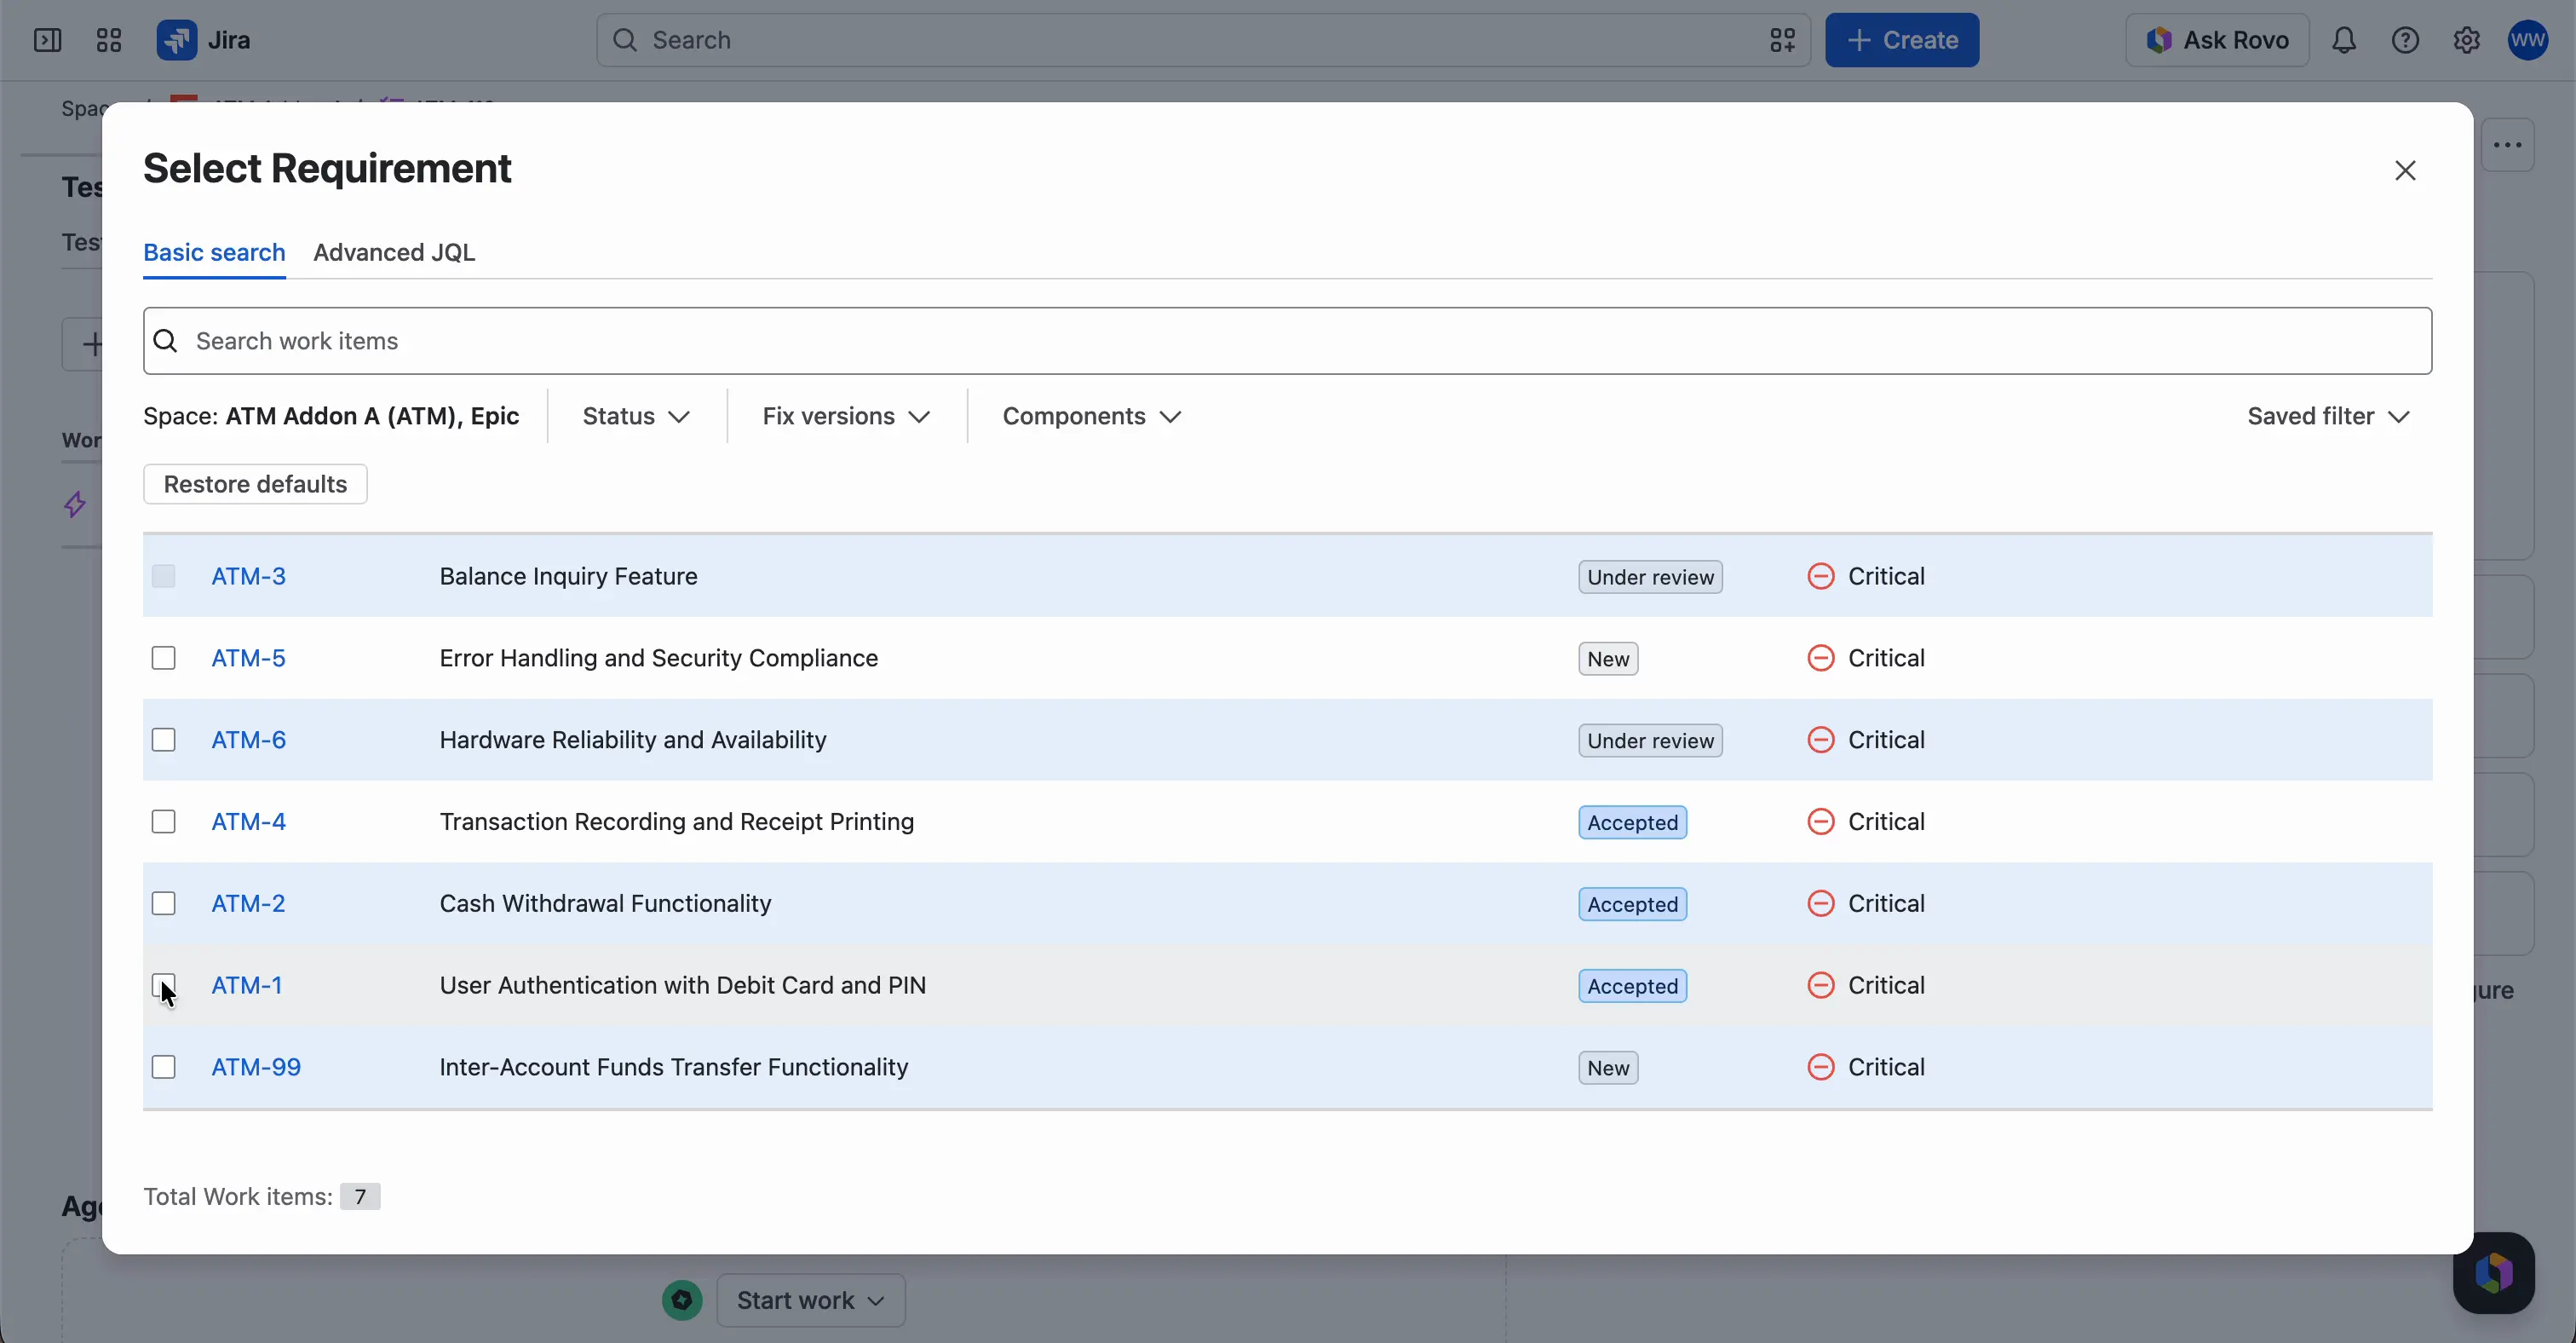Click 'Cash Withdrawal Functionality' text

point(605,904)
